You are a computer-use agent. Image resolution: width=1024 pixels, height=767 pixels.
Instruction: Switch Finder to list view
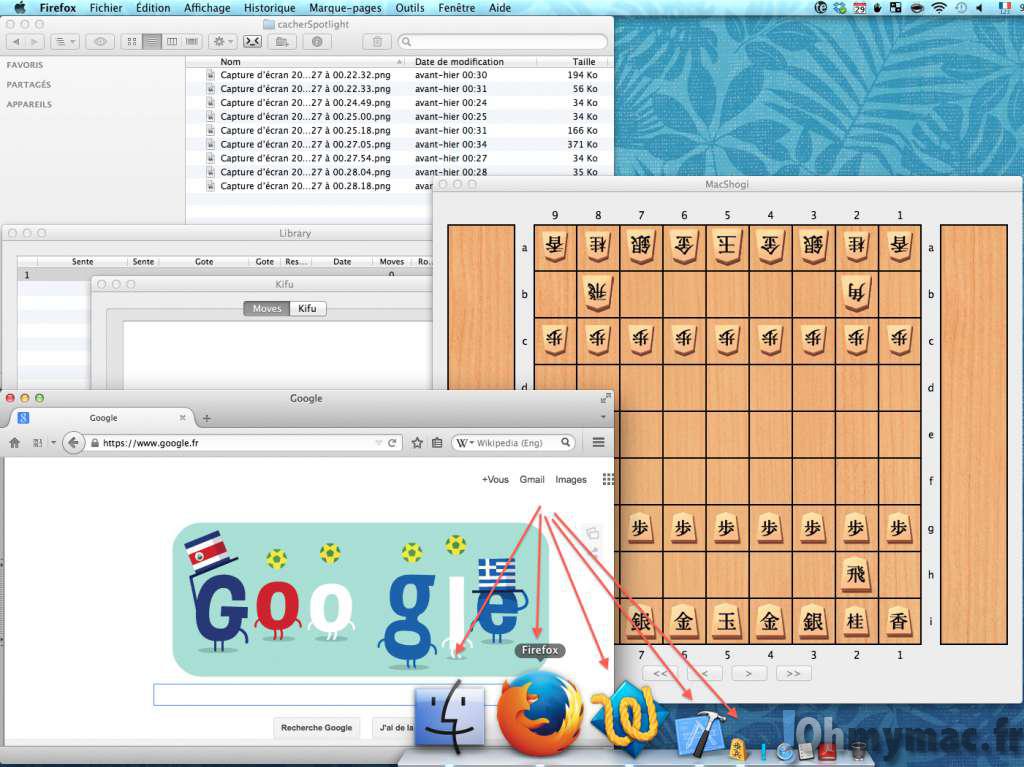152,42
